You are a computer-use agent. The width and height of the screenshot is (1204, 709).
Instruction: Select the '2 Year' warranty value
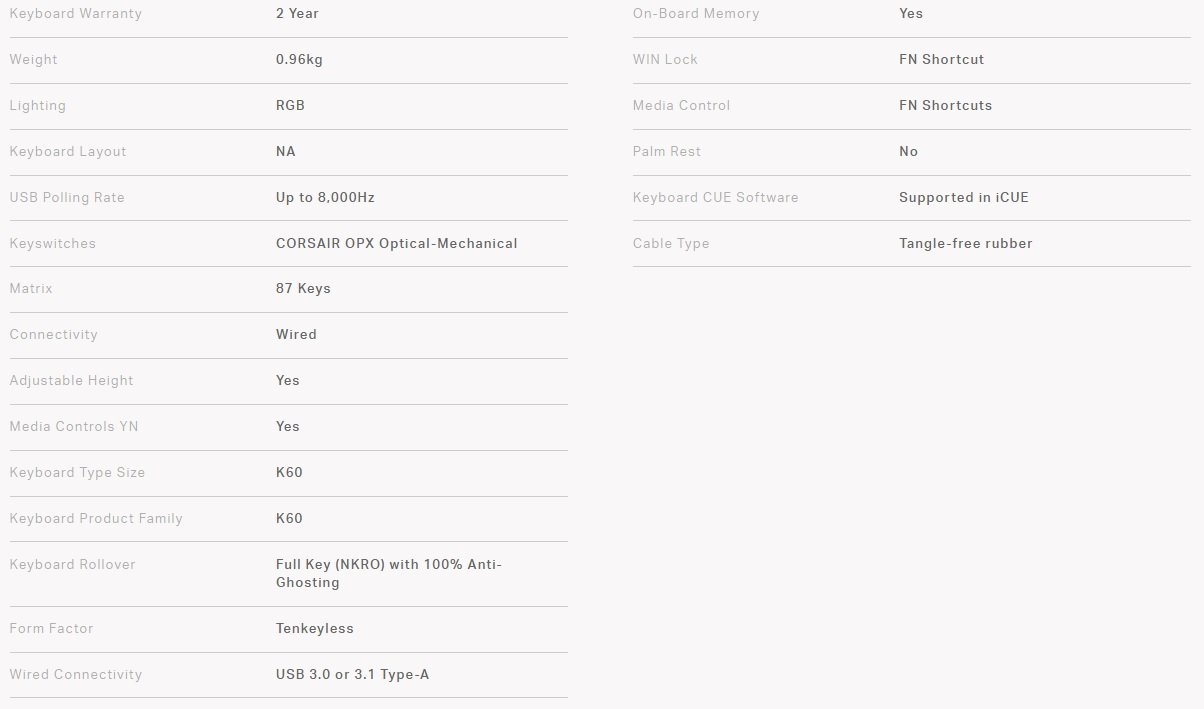297,14
